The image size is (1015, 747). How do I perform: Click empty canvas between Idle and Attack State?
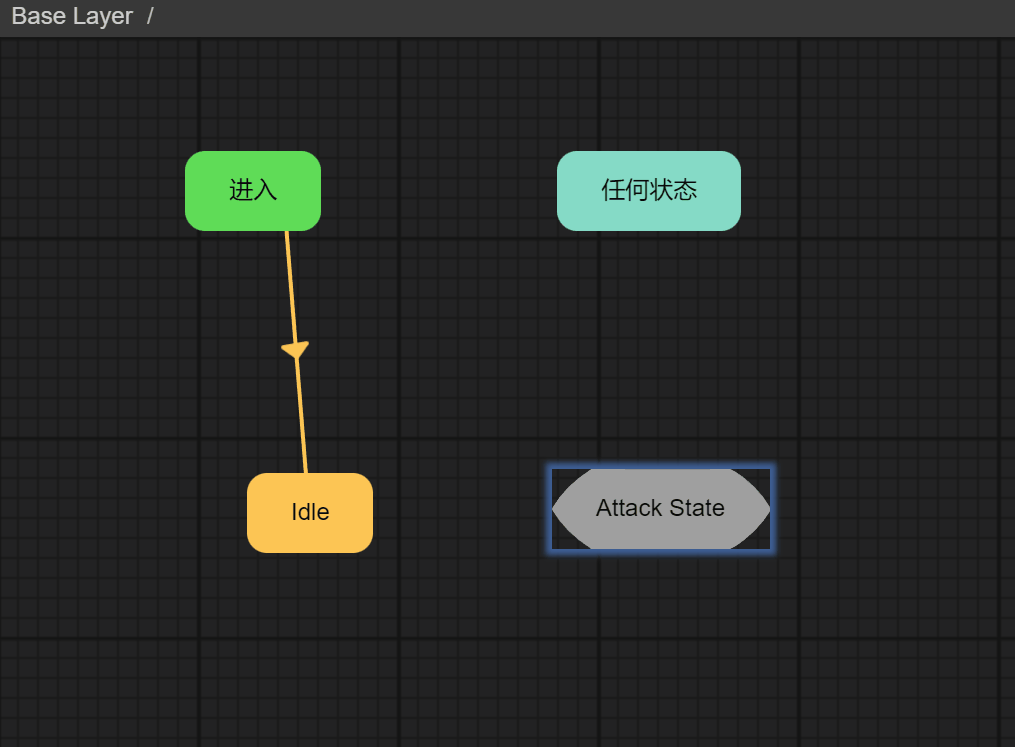tap(460, 512)
